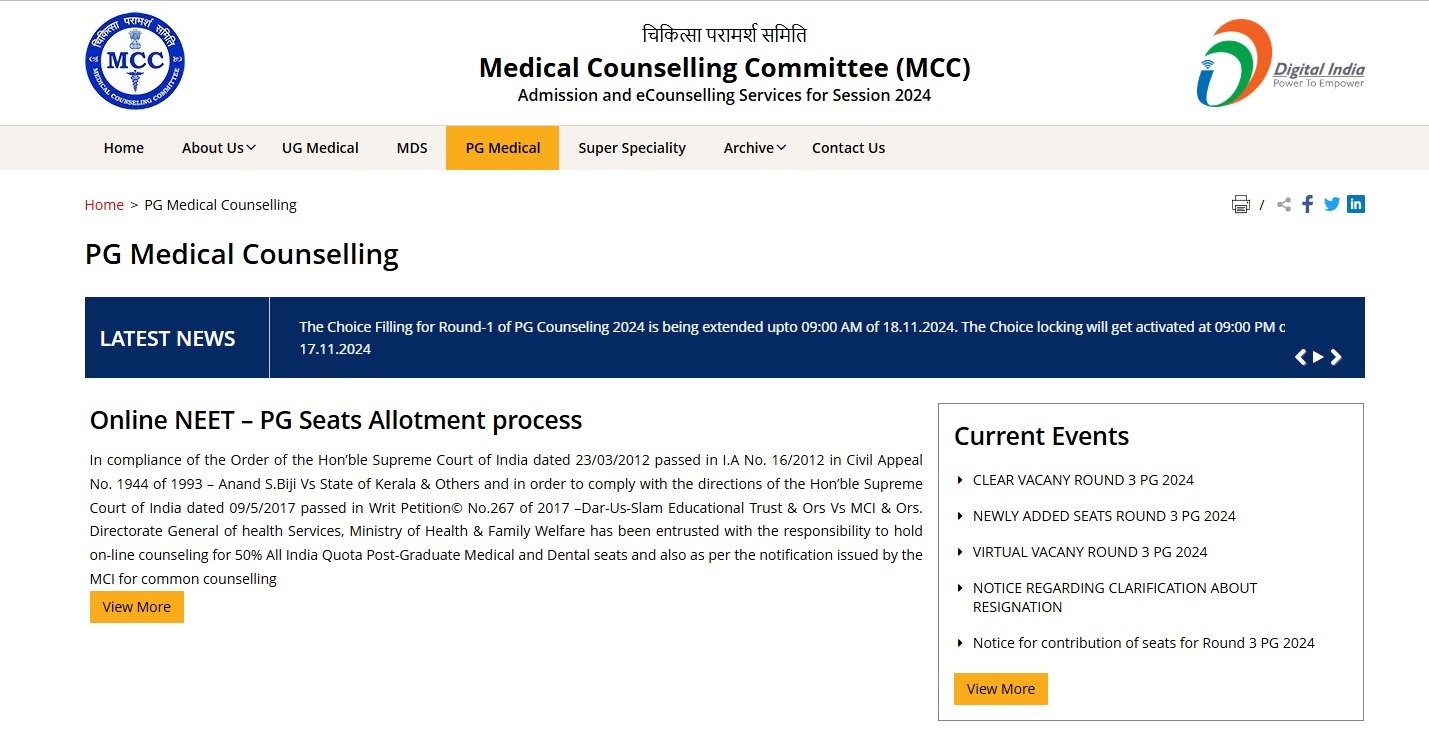
Task: Show previous latest news item
Action: pyautogui.click(x=1300, y=357)
